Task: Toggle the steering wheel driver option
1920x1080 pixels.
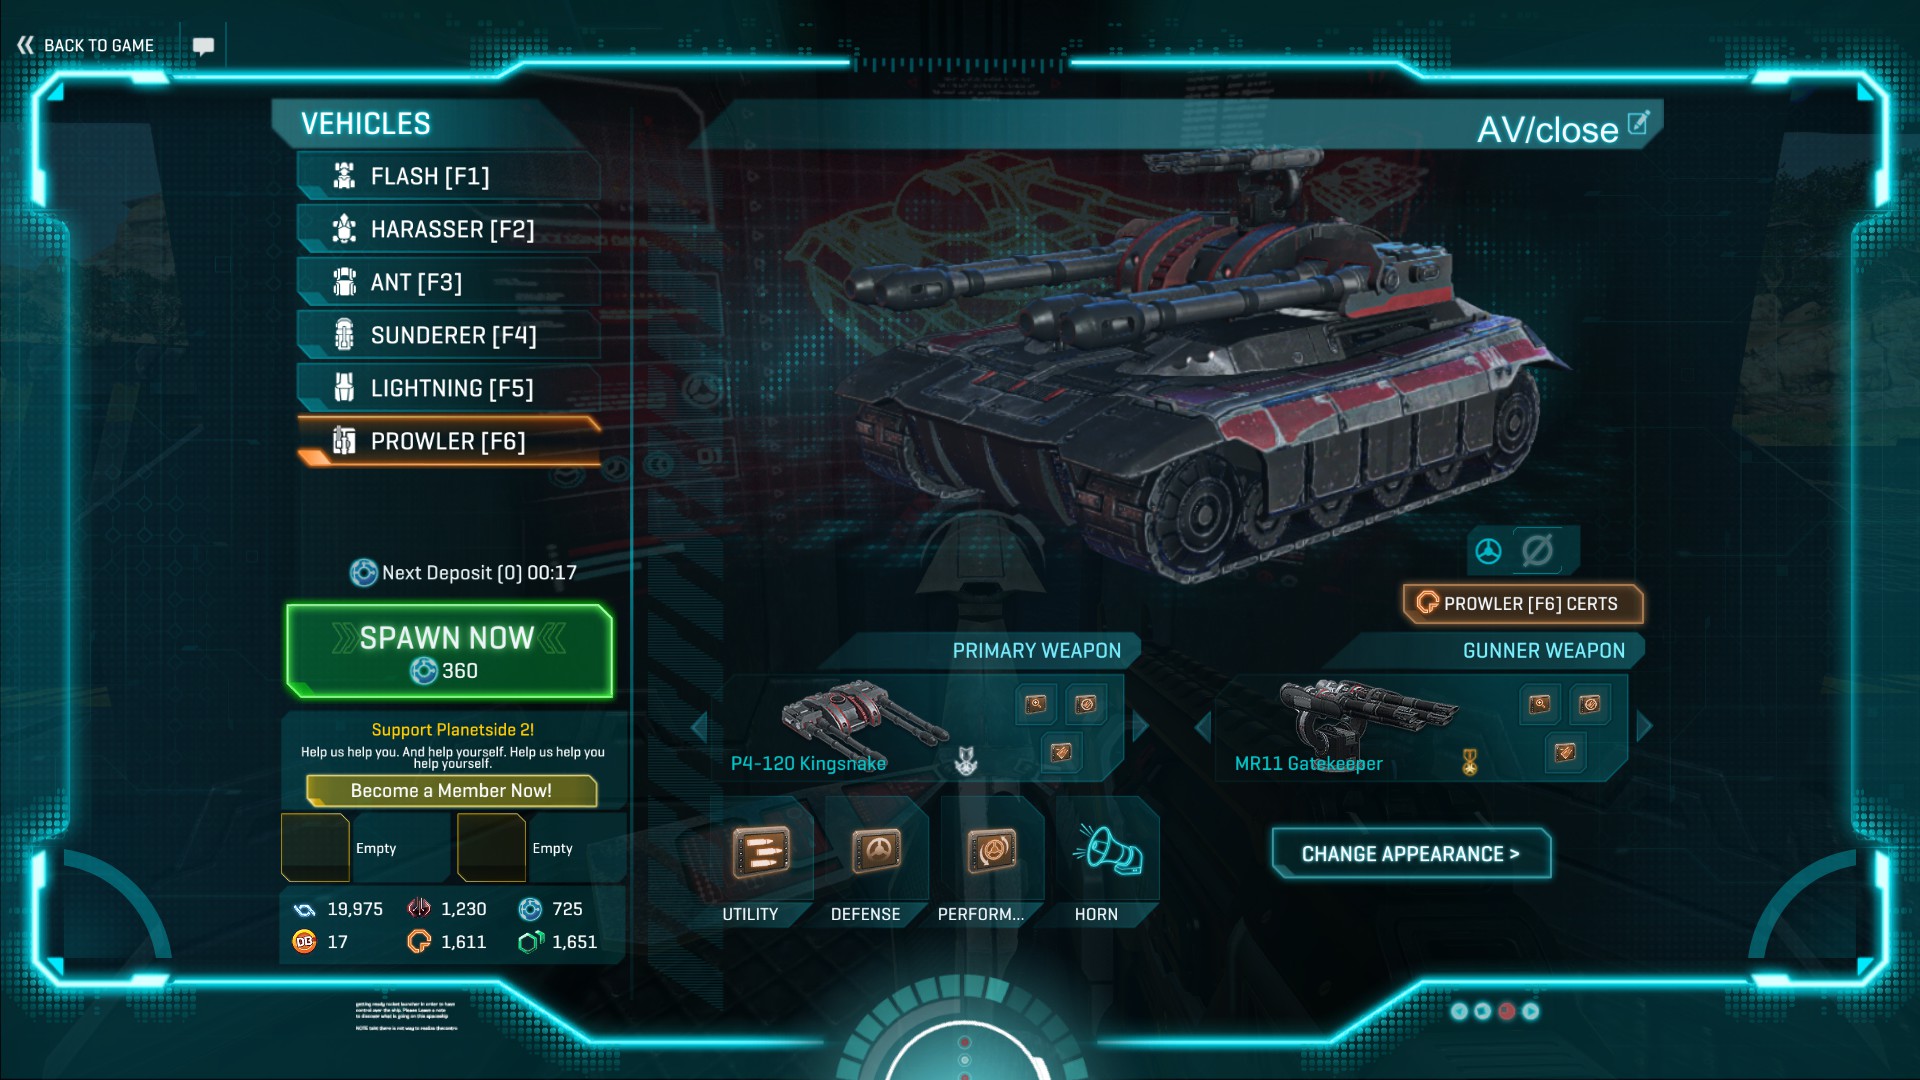Action: 1488,551
